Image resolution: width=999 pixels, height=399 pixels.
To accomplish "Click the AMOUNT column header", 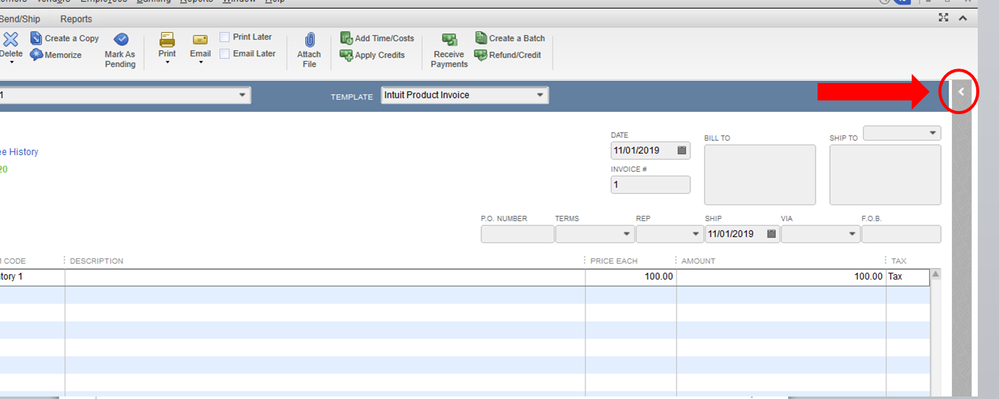I will 698,261.
